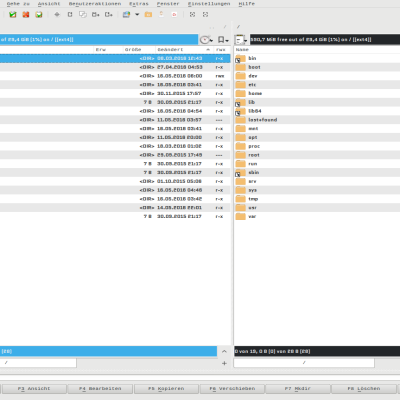
Task: Sort by the rwx column header
Action: (x=222, y=50)
